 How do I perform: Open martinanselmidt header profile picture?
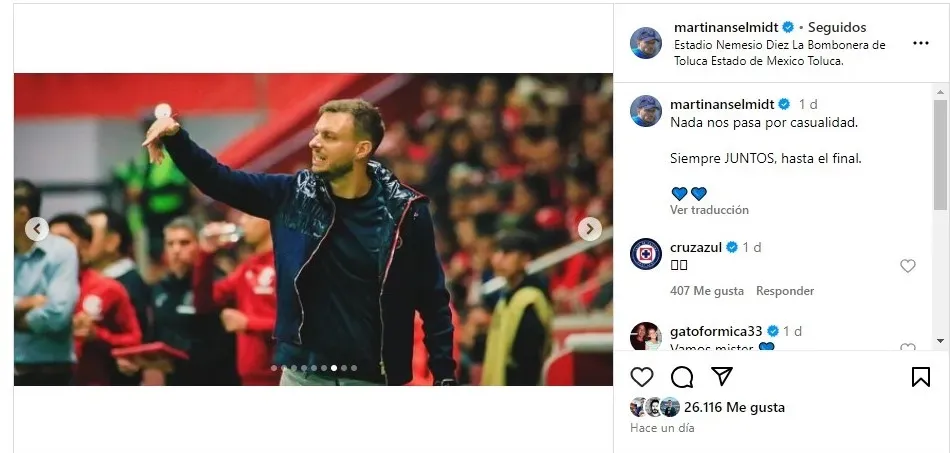pos(645,43)
